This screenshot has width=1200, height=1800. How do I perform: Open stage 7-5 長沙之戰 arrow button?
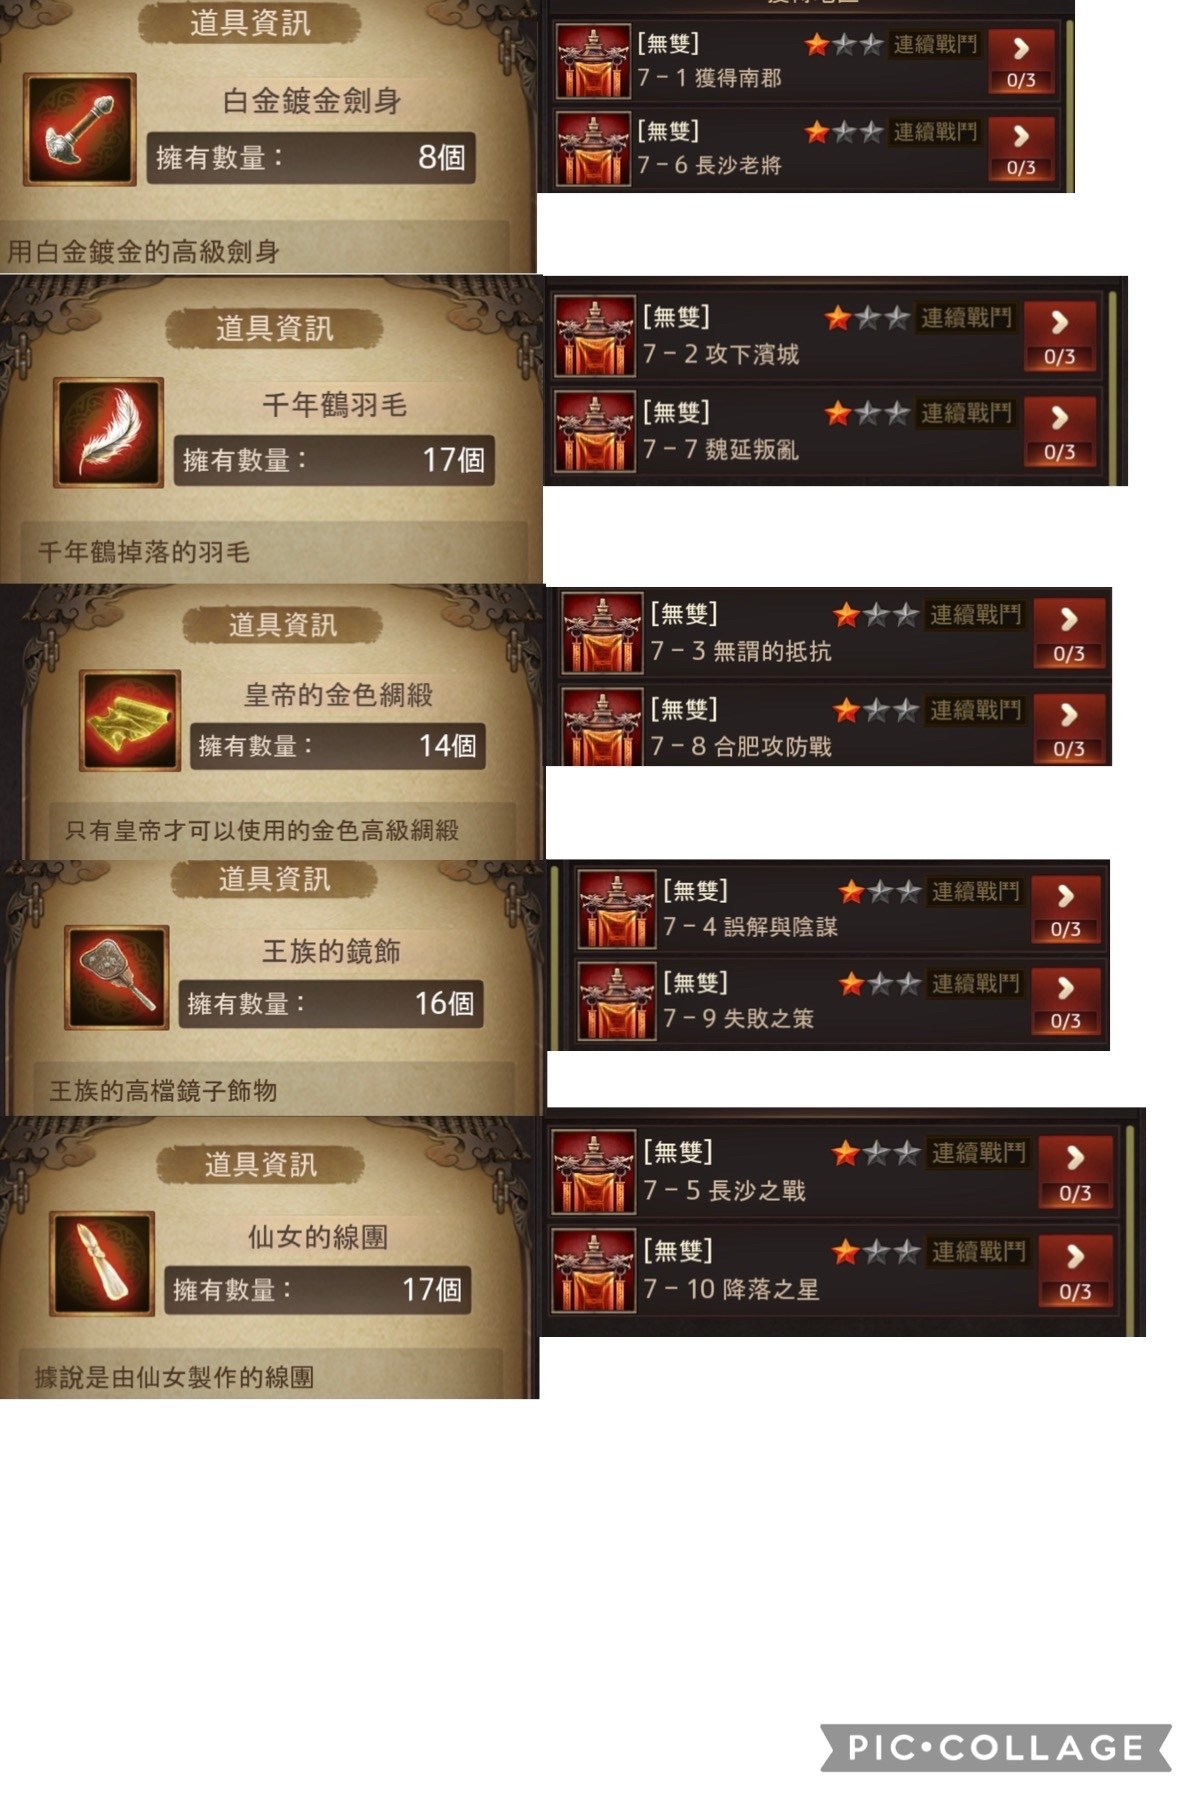click(x=1075, y=1170)
